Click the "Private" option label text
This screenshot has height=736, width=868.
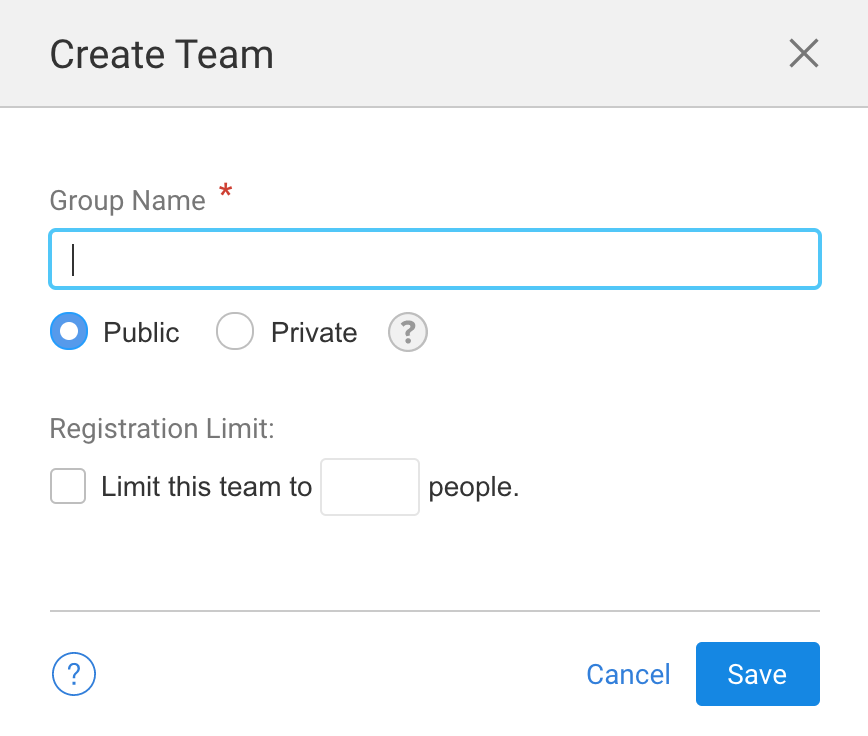[x=314, y=333]
